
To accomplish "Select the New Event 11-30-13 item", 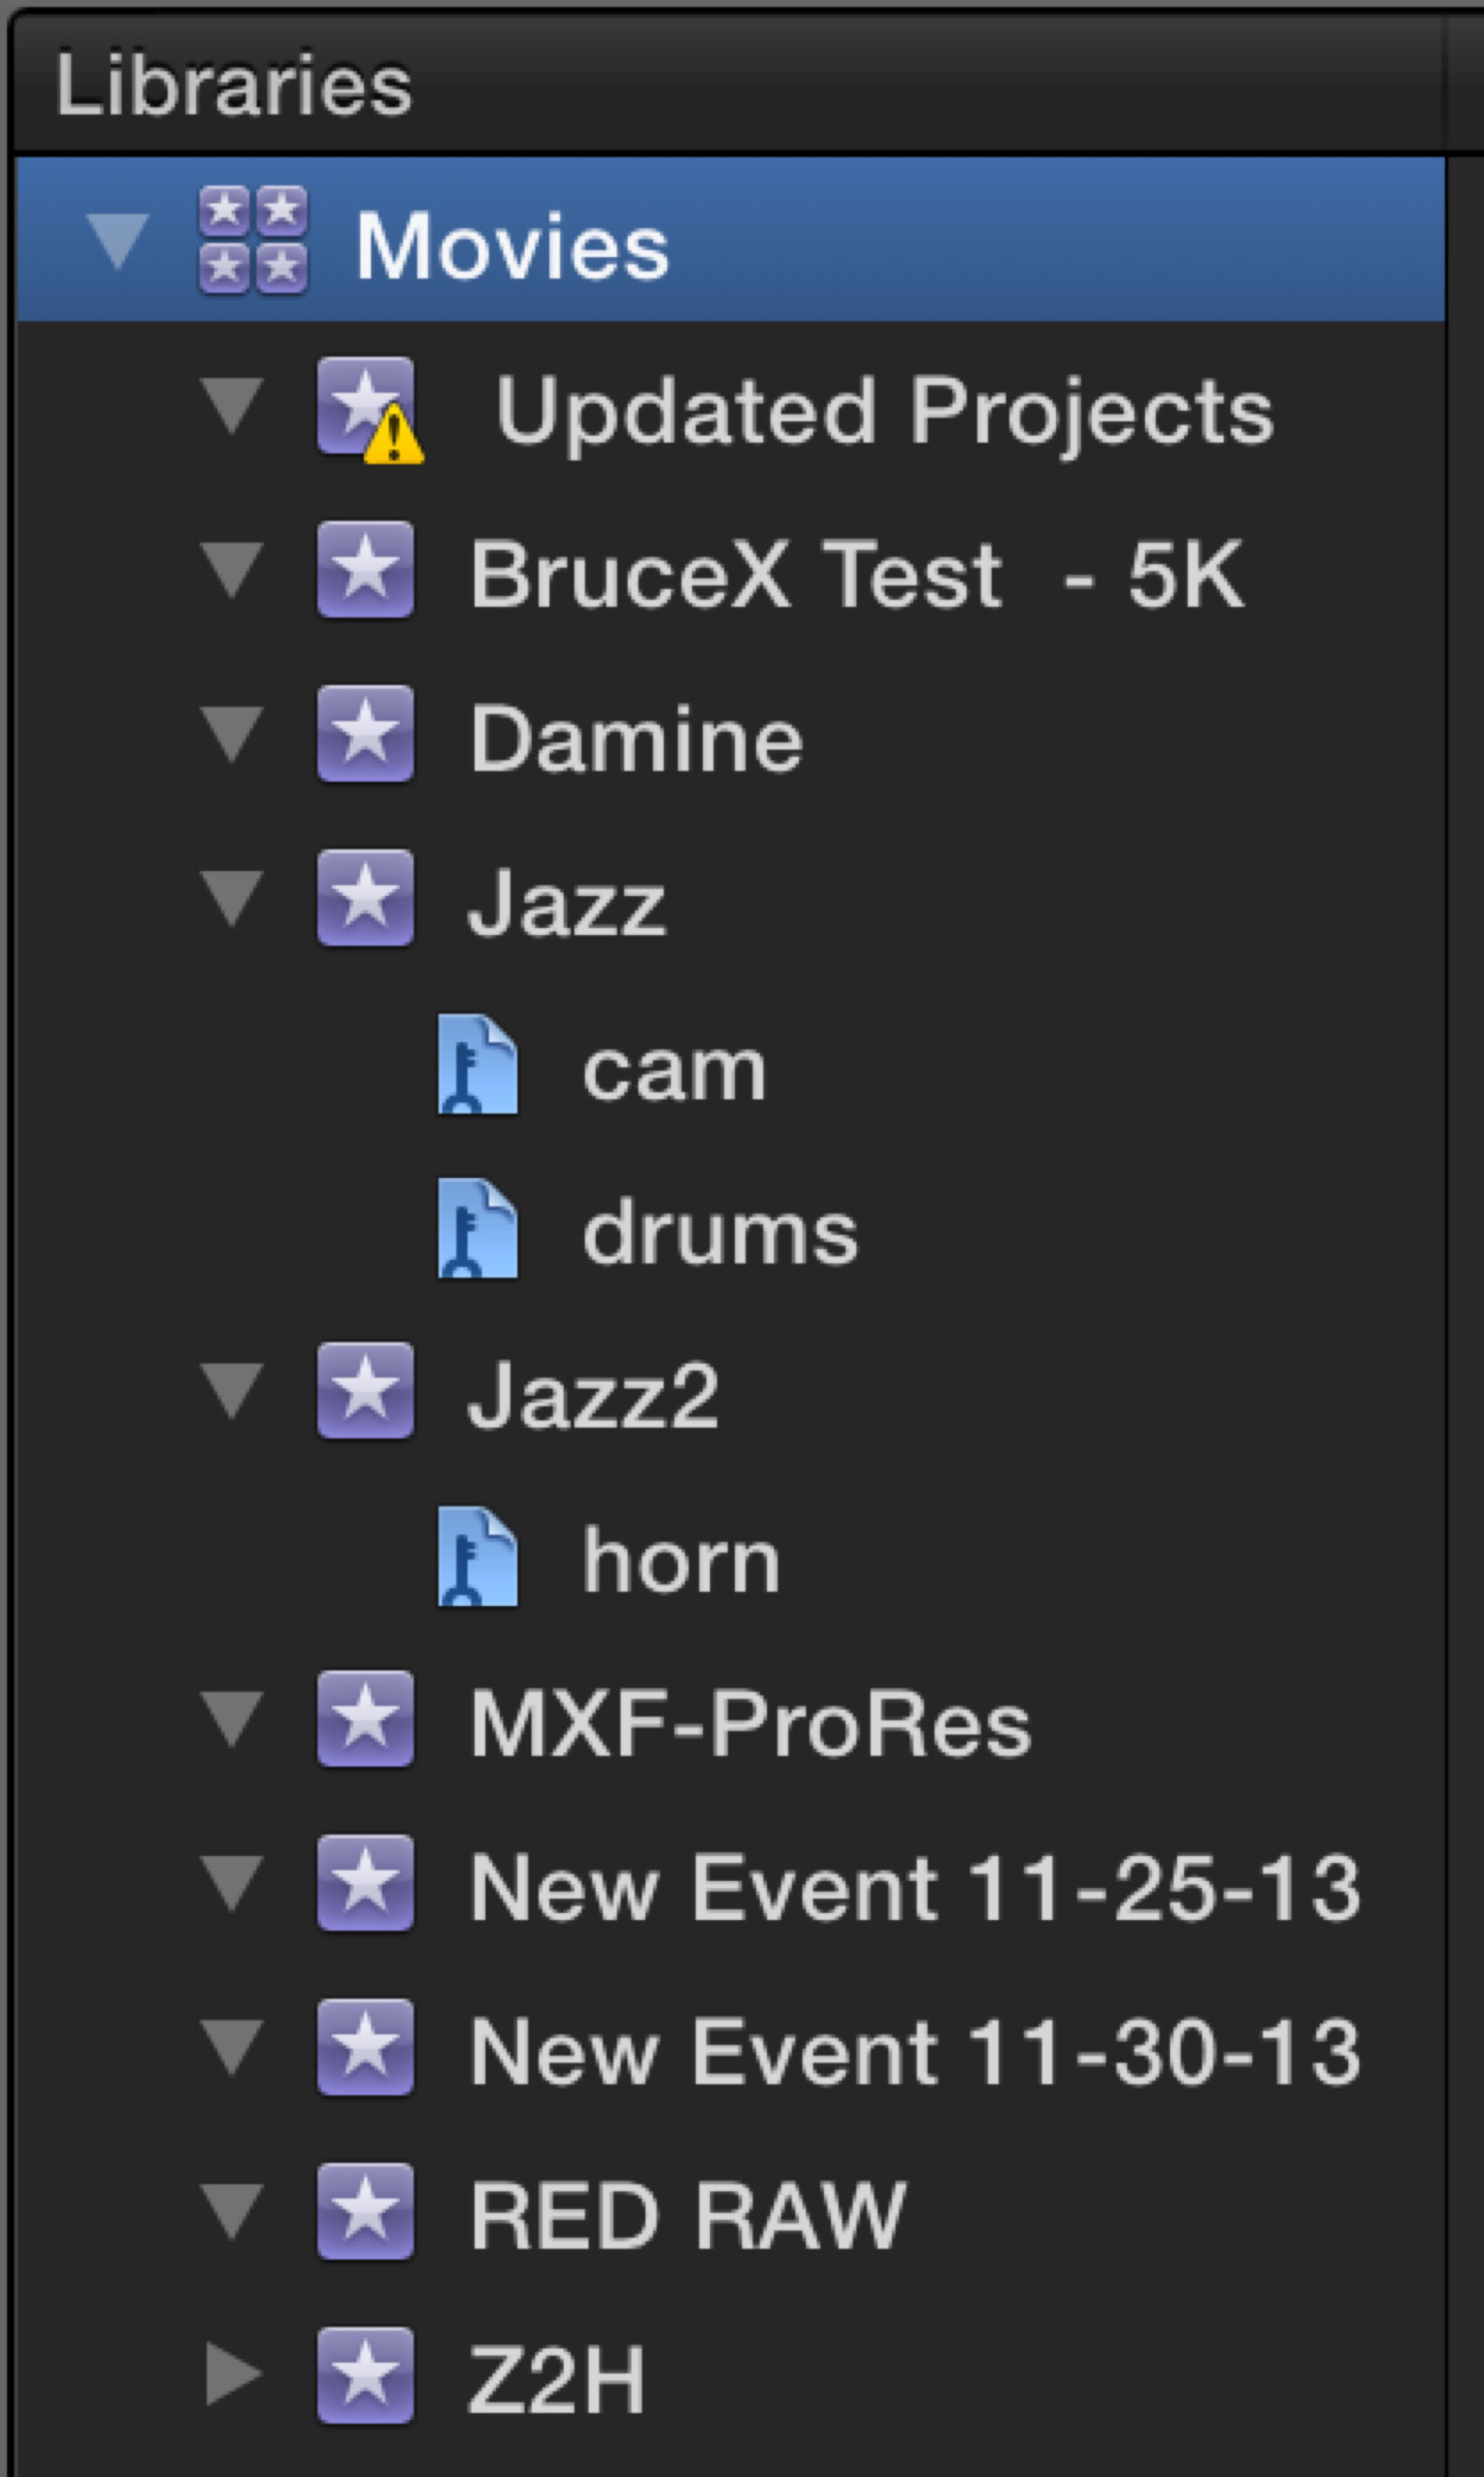I will [914, 2051].
